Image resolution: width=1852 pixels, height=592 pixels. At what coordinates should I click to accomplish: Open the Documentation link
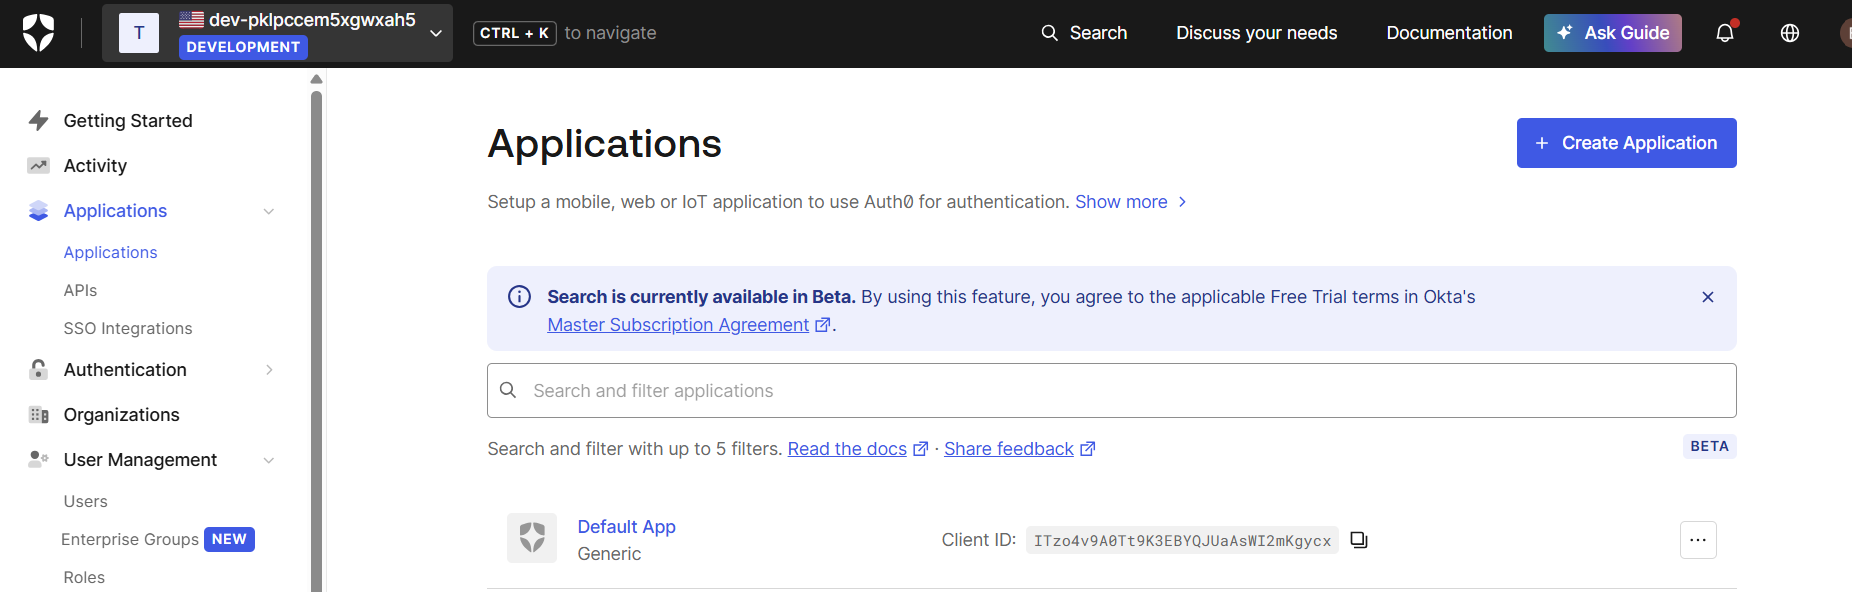click(x=1449, y=33)
